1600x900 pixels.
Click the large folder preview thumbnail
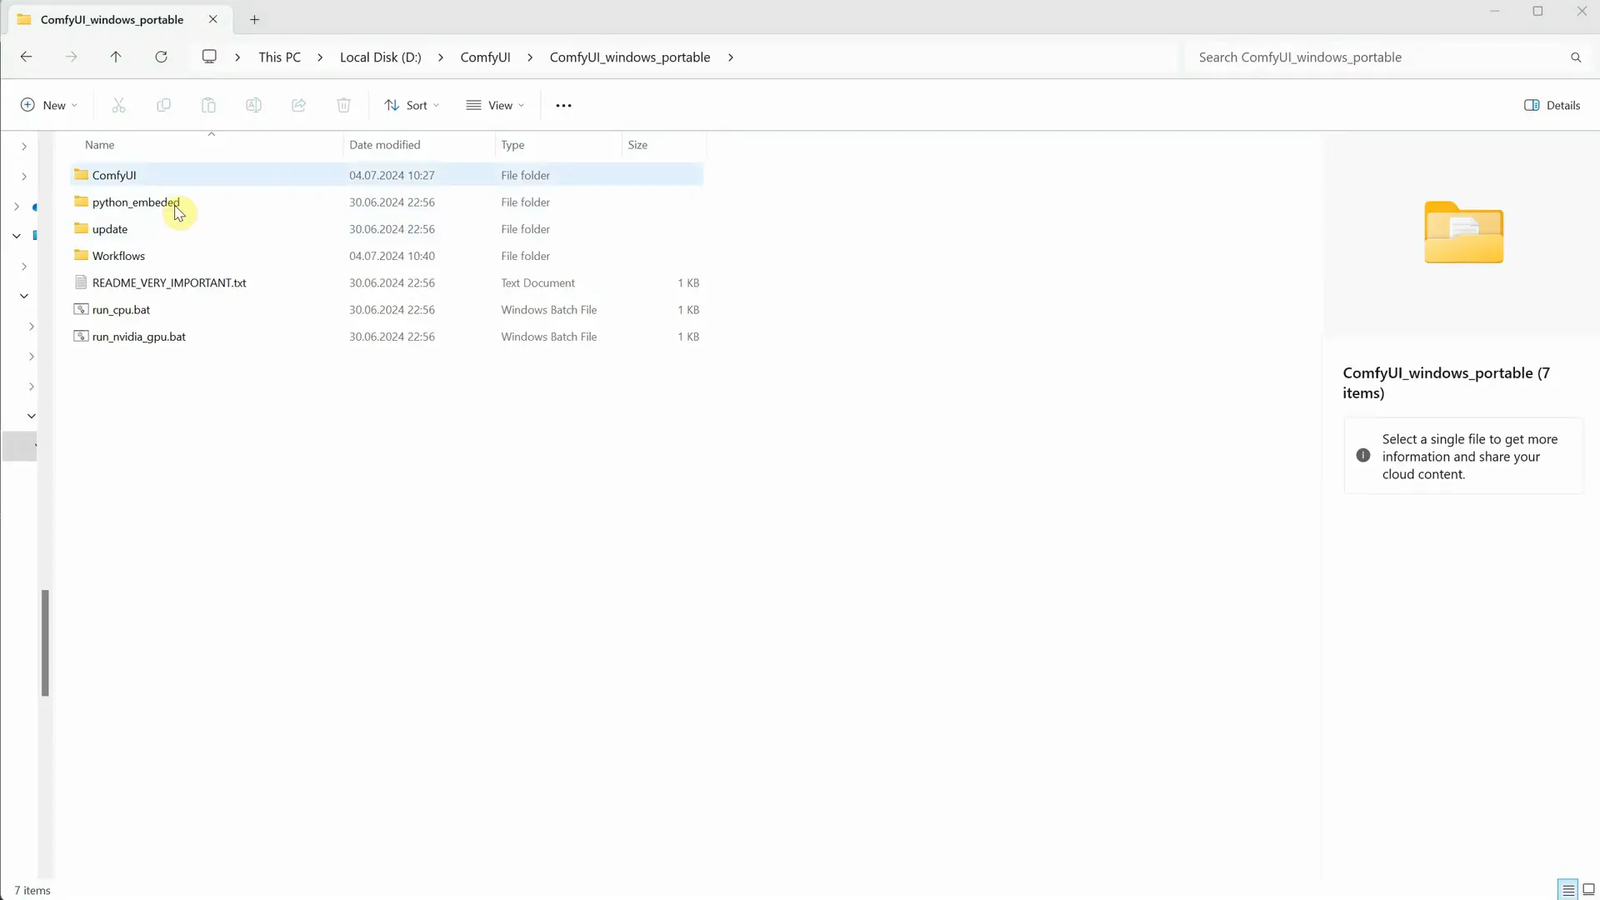click(x=1464, y=233)
